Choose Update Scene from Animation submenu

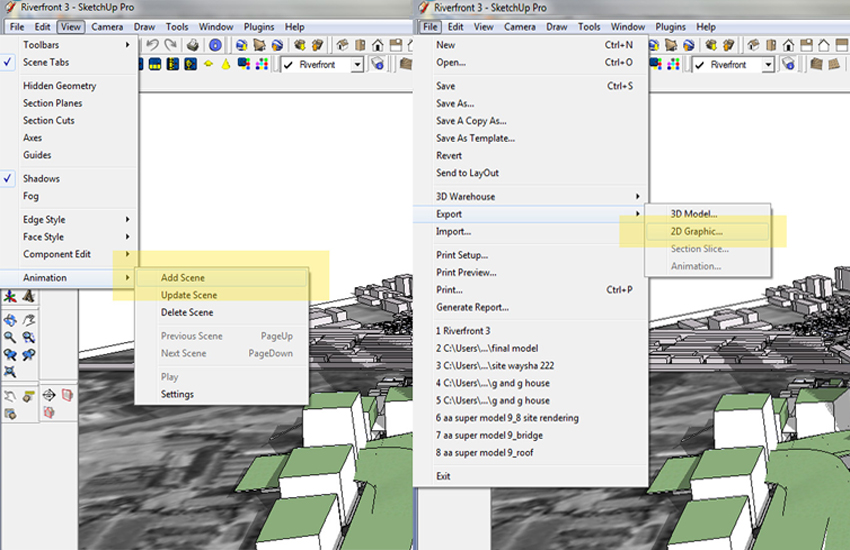[222, 295]
